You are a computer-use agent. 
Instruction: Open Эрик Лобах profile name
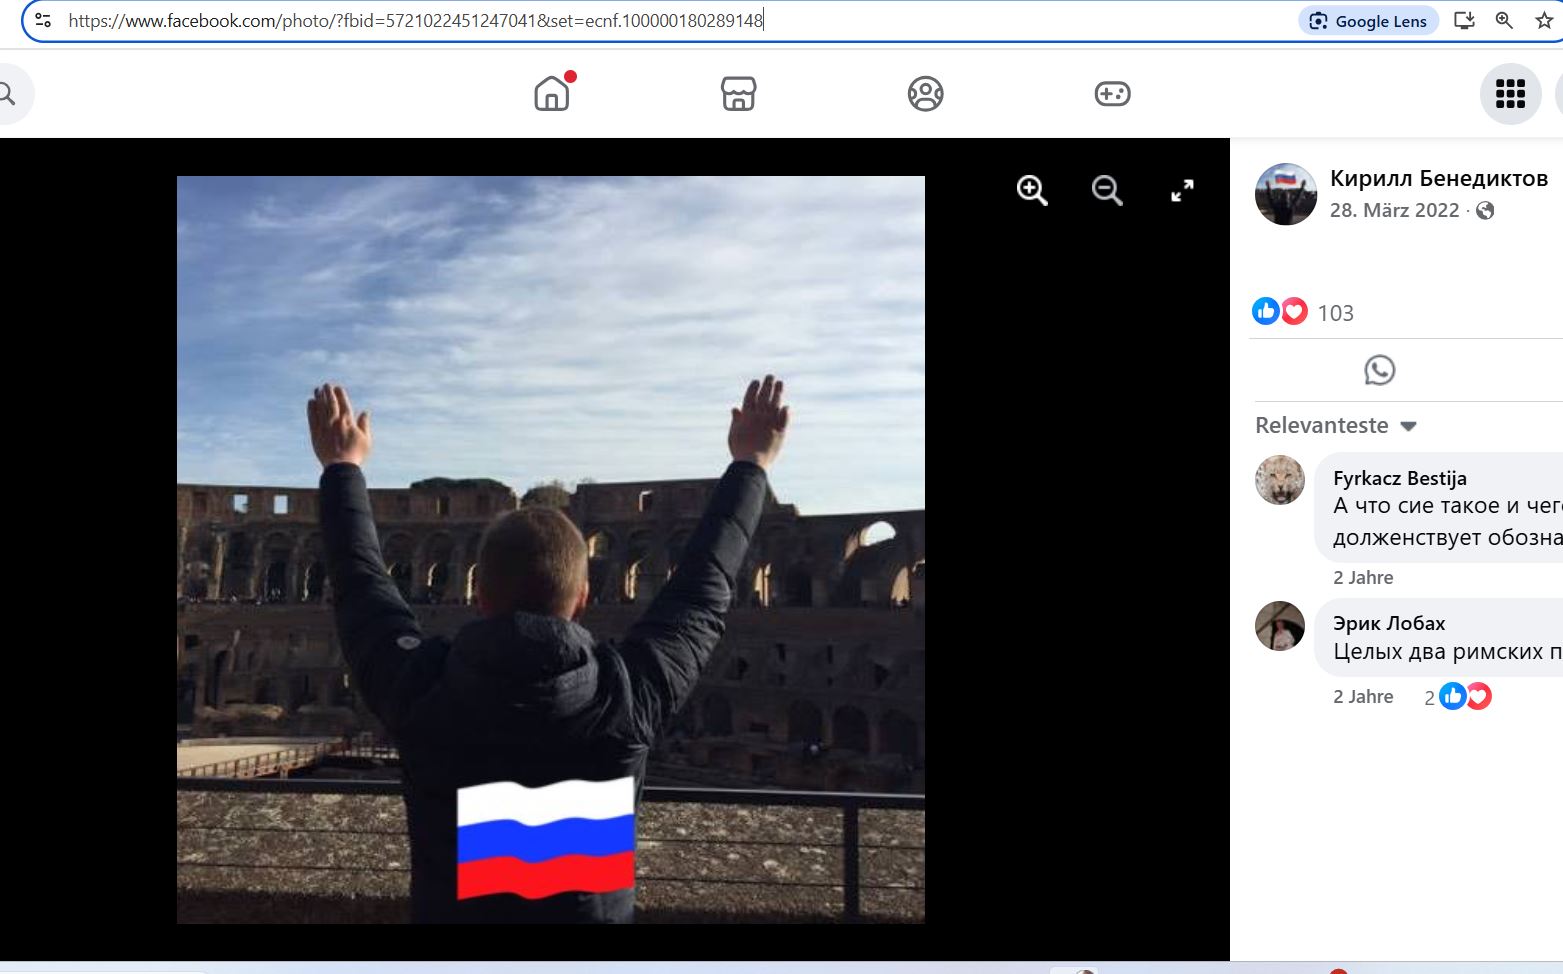(1389, 623)
